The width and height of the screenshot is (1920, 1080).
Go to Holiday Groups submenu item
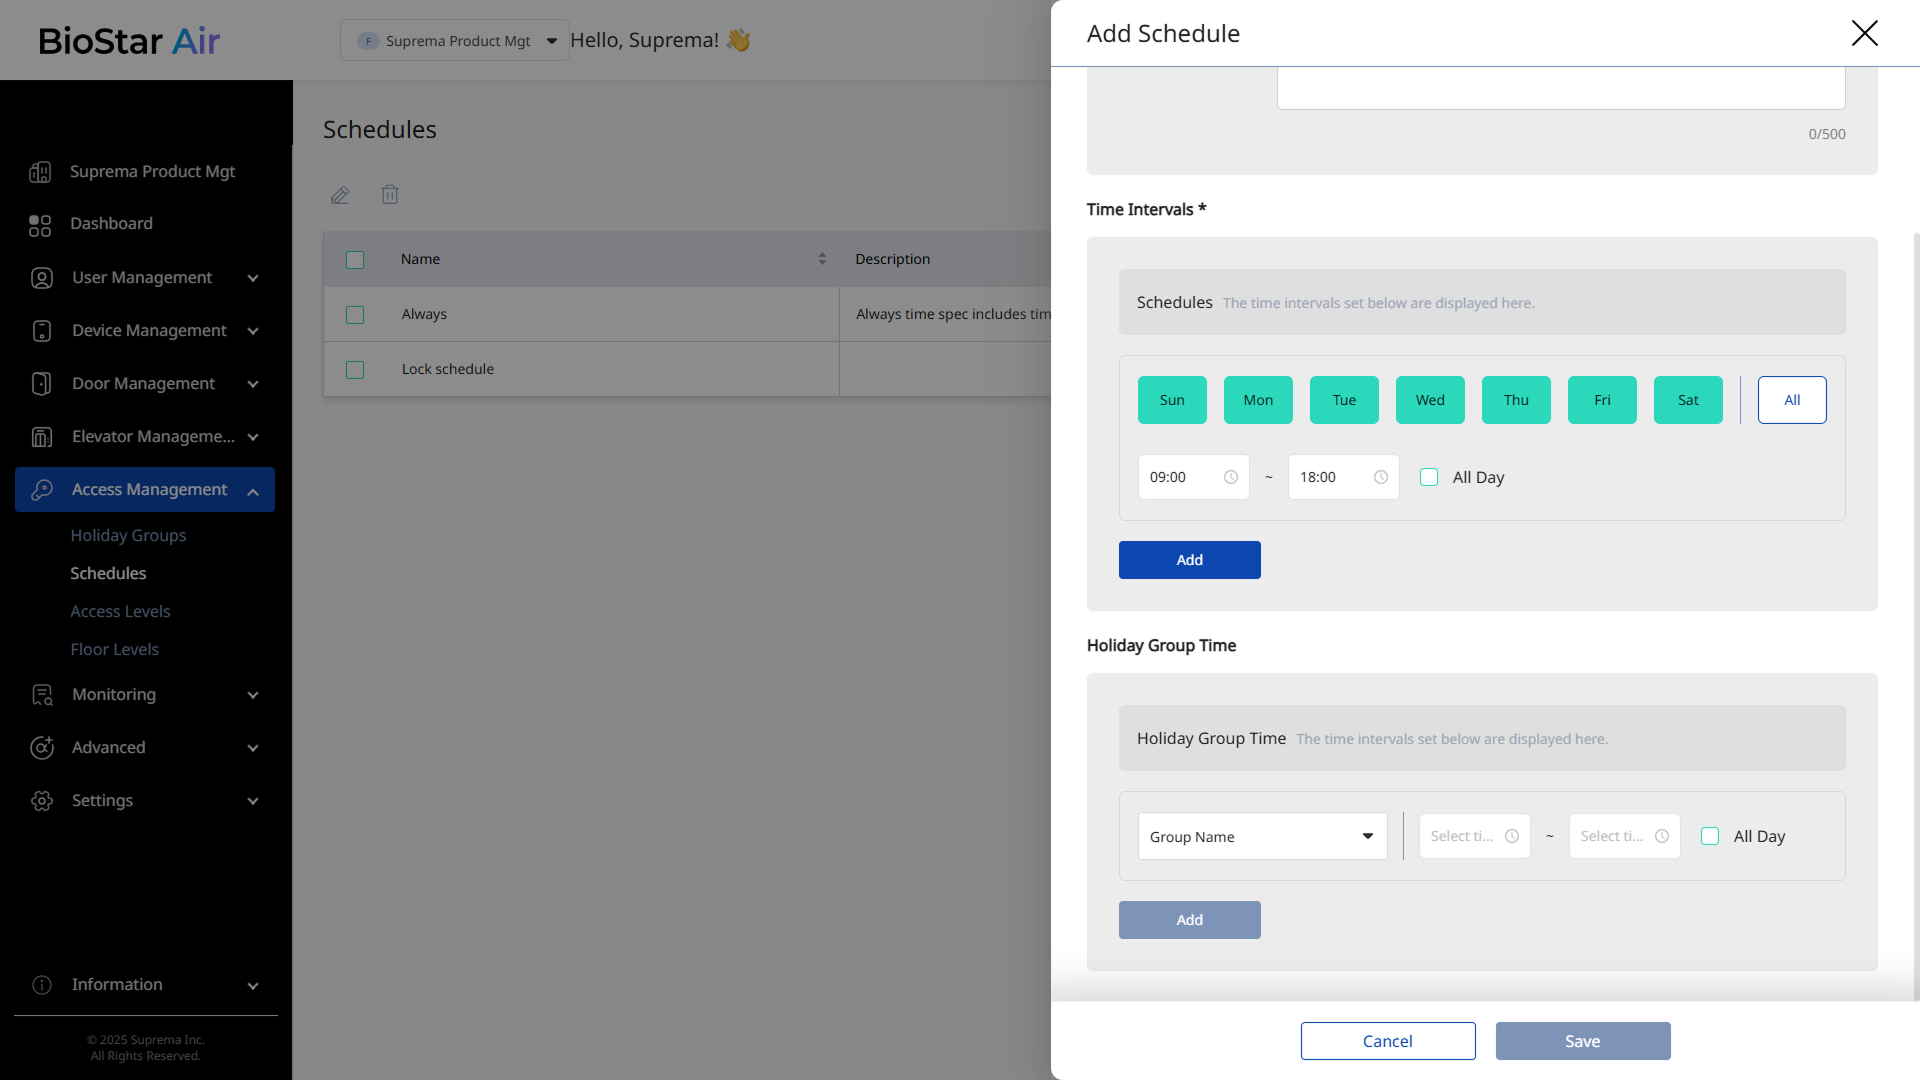[x=128, y=535]
